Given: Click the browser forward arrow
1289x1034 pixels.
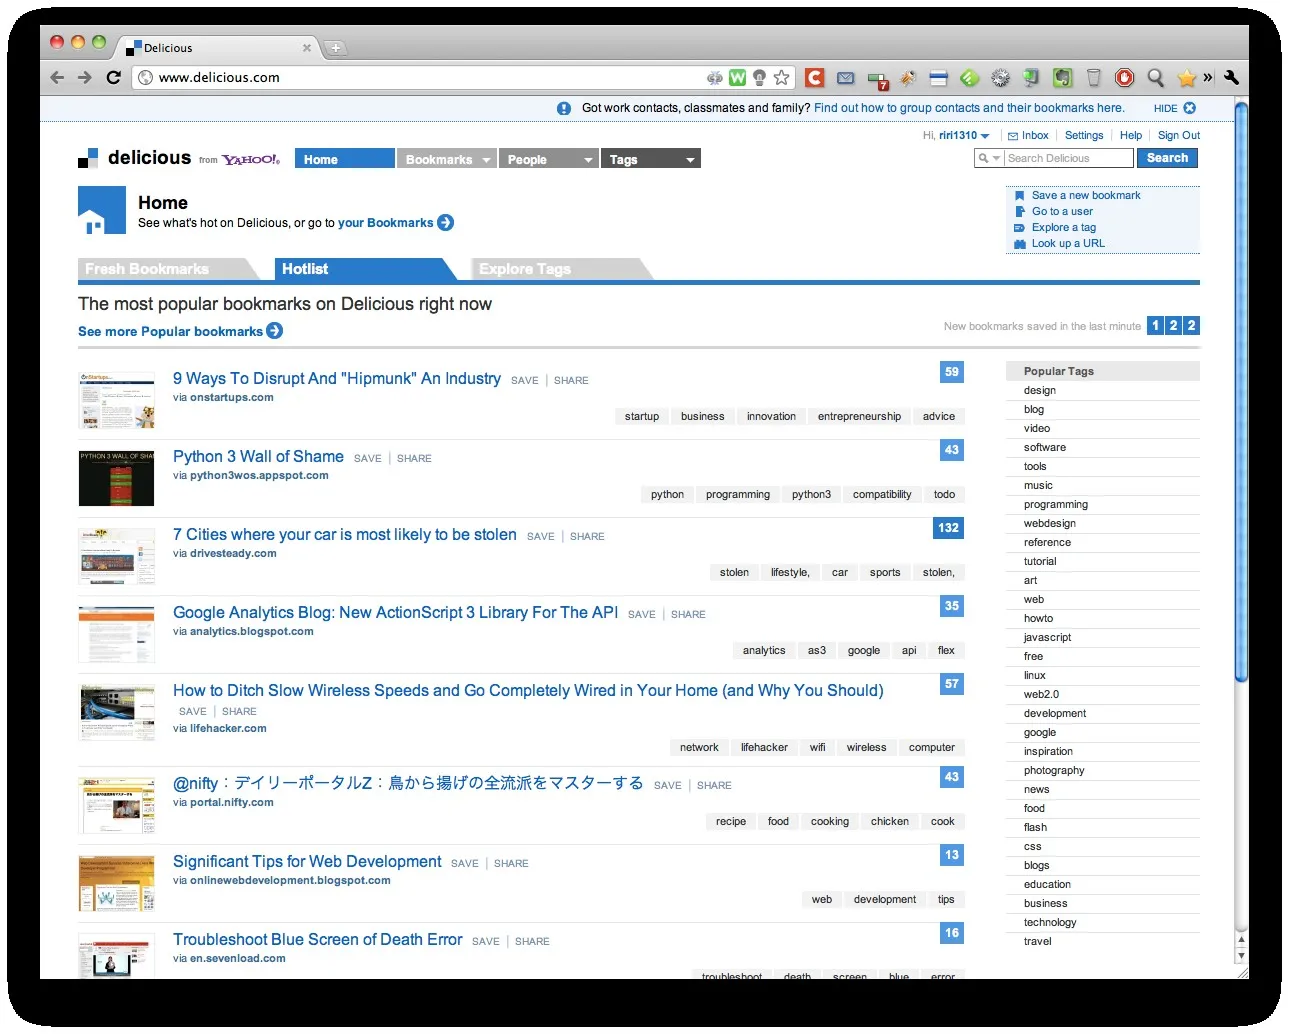Looking at the screenshot, I should coord(85,77).
